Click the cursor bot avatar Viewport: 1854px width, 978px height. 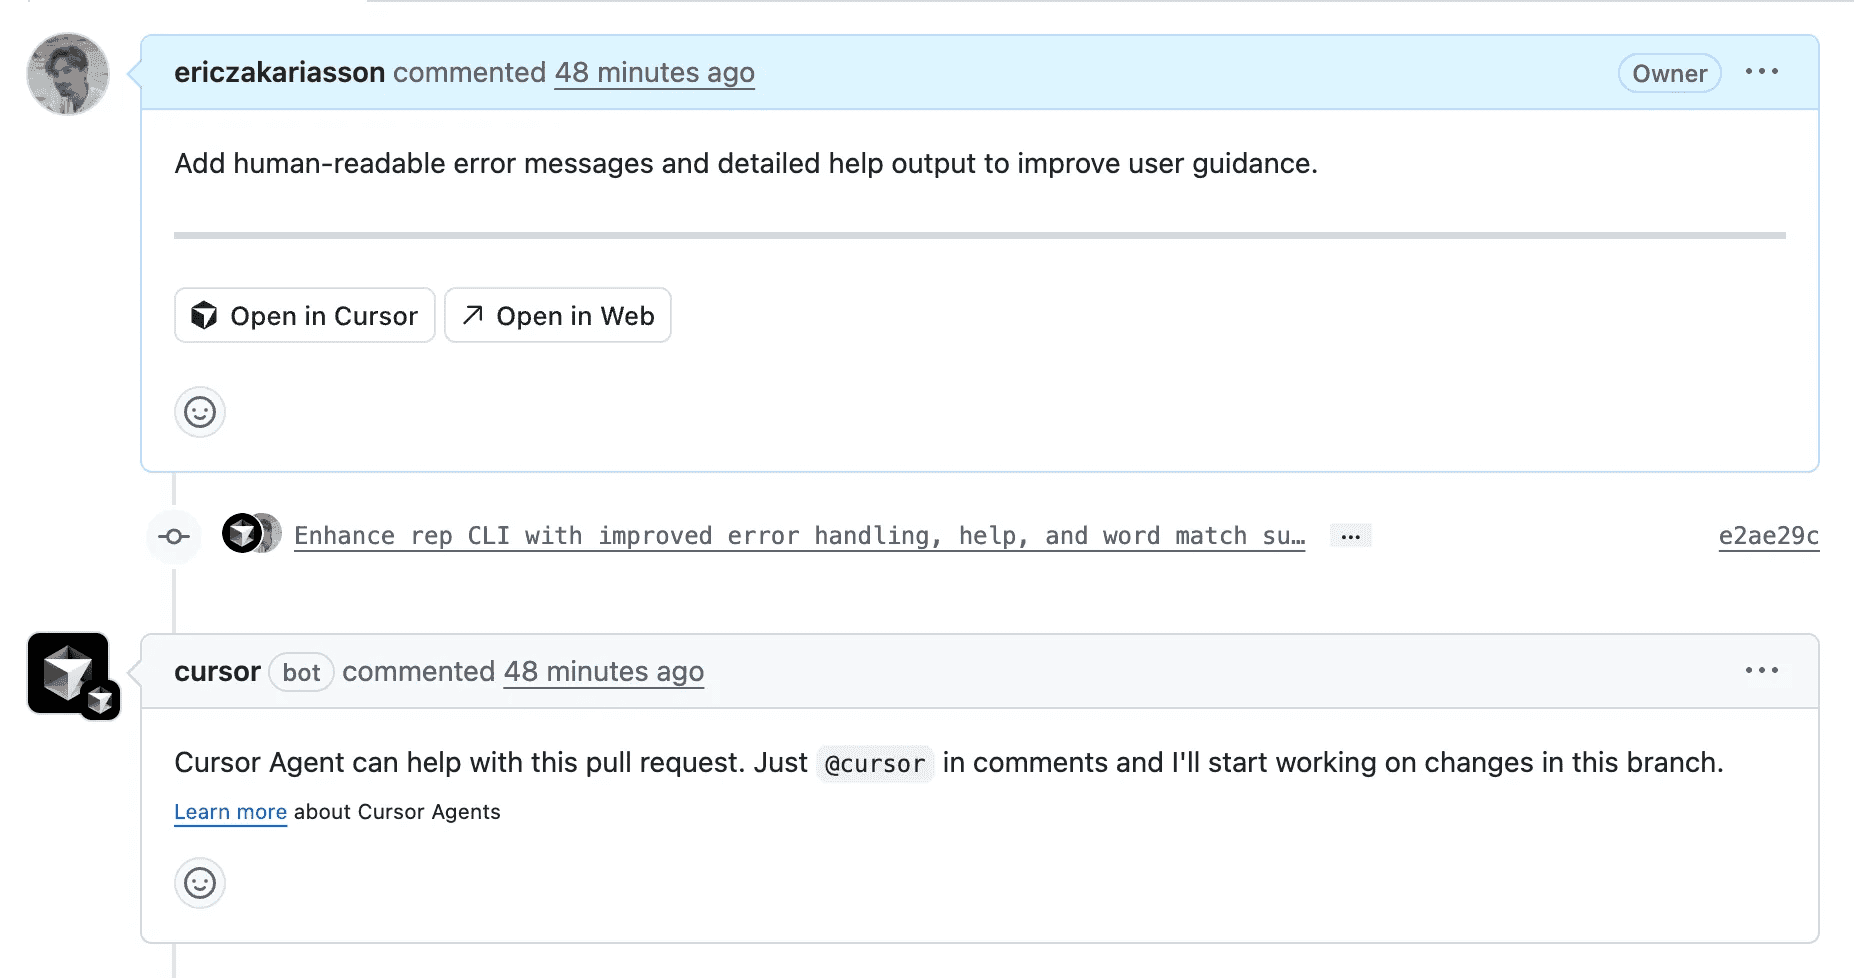point(68,672)
